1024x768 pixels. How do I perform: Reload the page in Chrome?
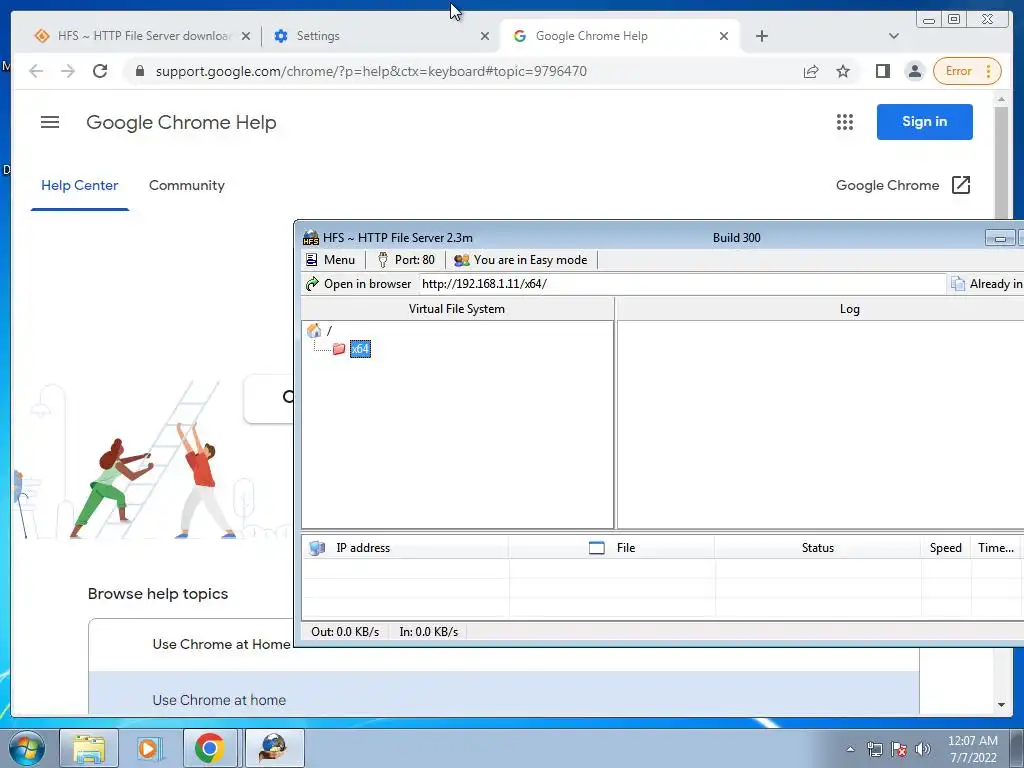(100, 71)
